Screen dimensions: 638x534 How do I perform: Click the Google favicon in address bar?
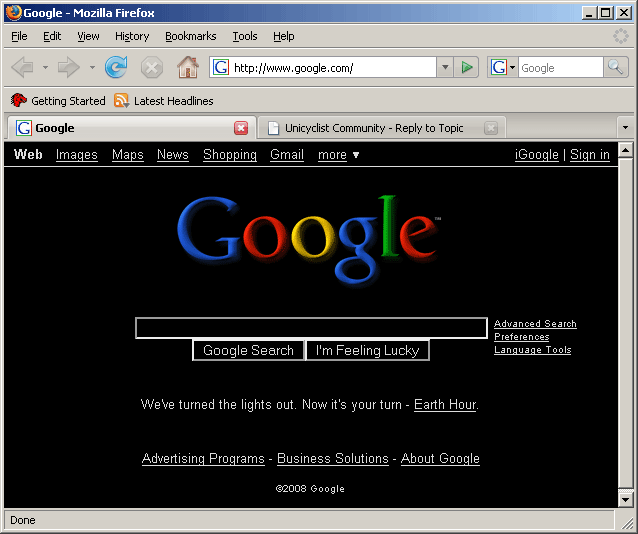tap(221, 67)
